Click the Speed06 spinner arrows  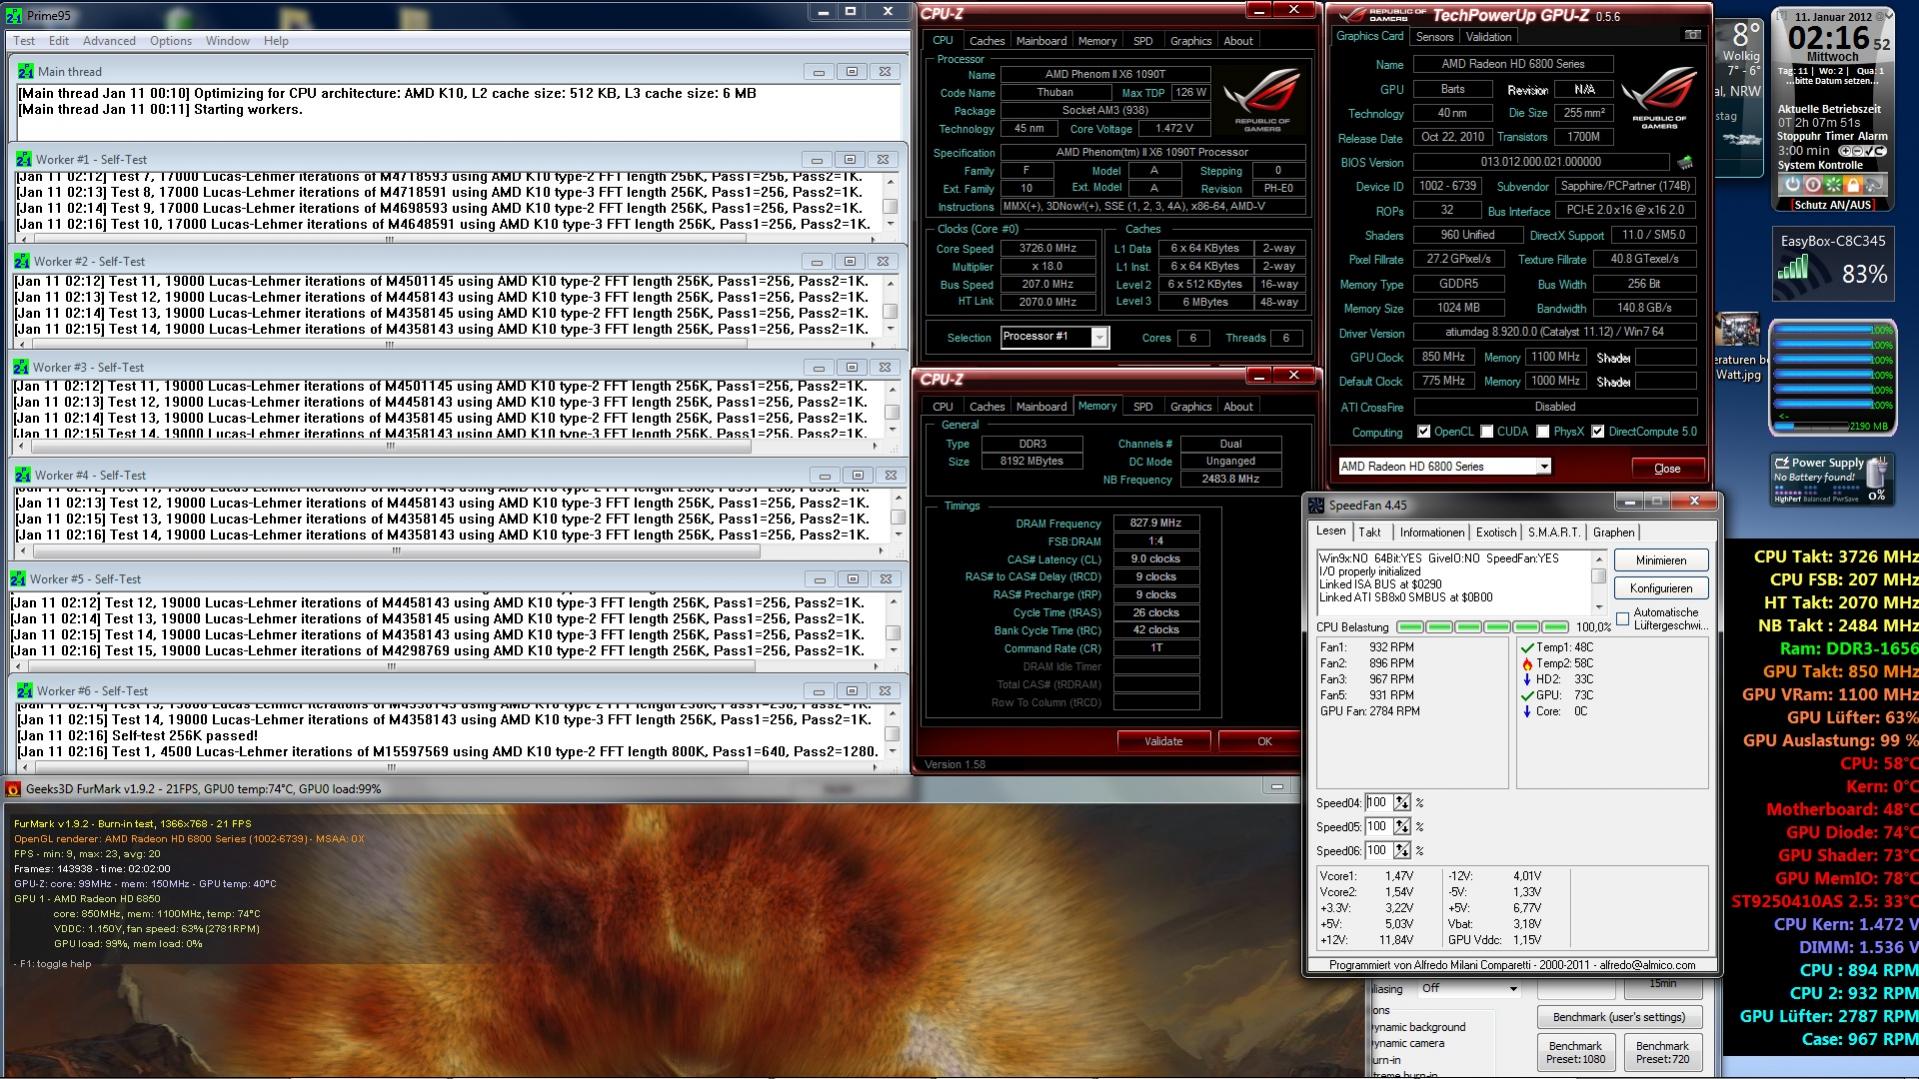click(1402, 851)
